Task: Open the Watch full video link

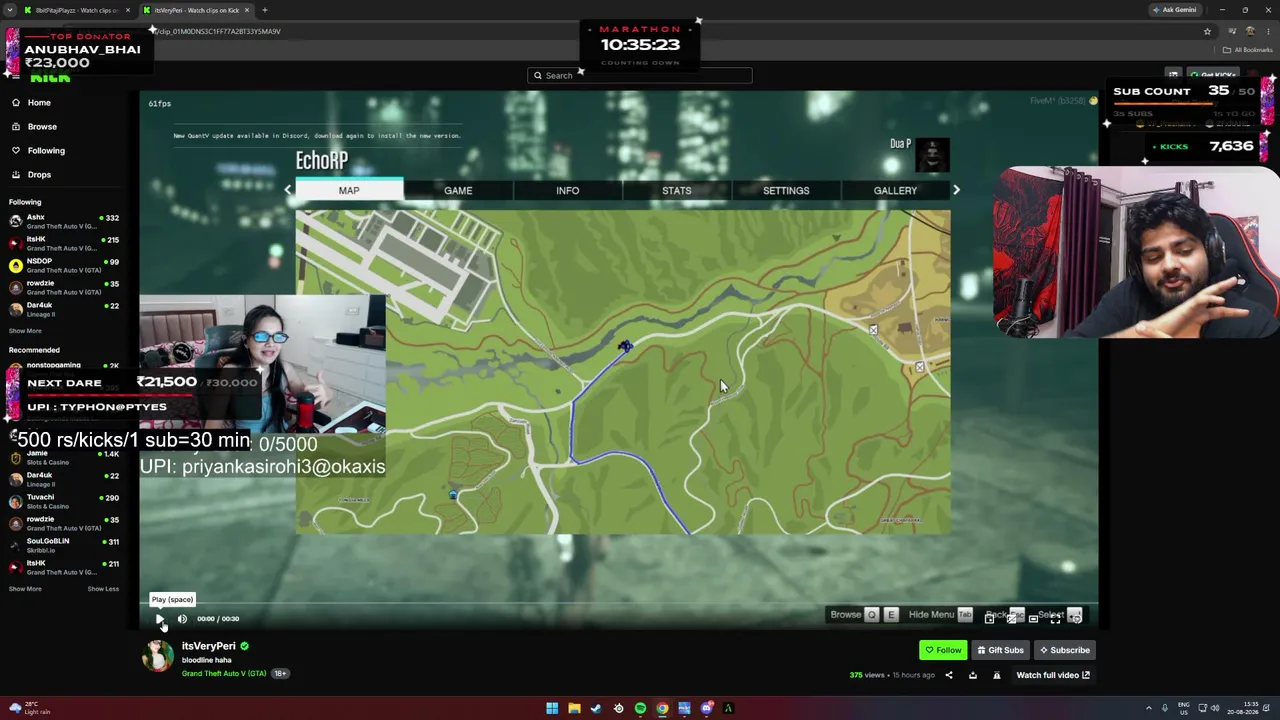Action: tap(1053, 675)
